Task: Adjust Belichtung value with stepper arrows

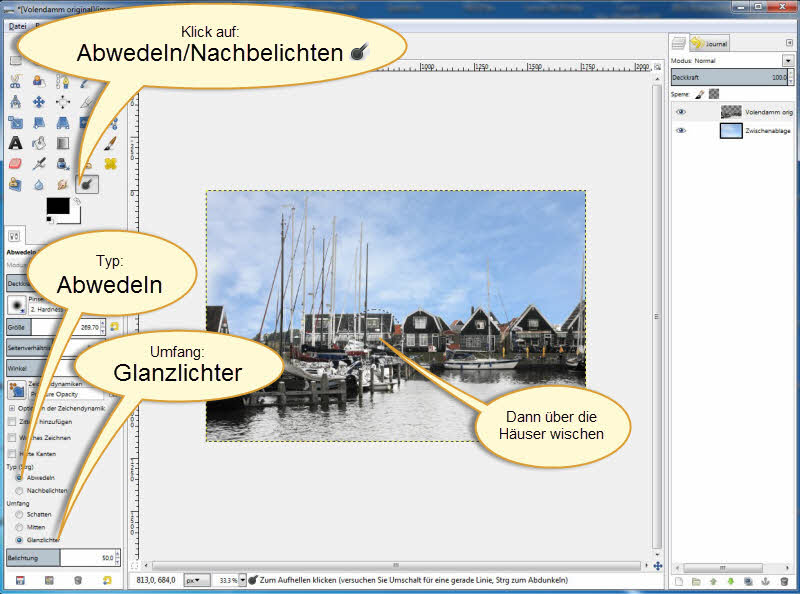Action: coord(118,557)
